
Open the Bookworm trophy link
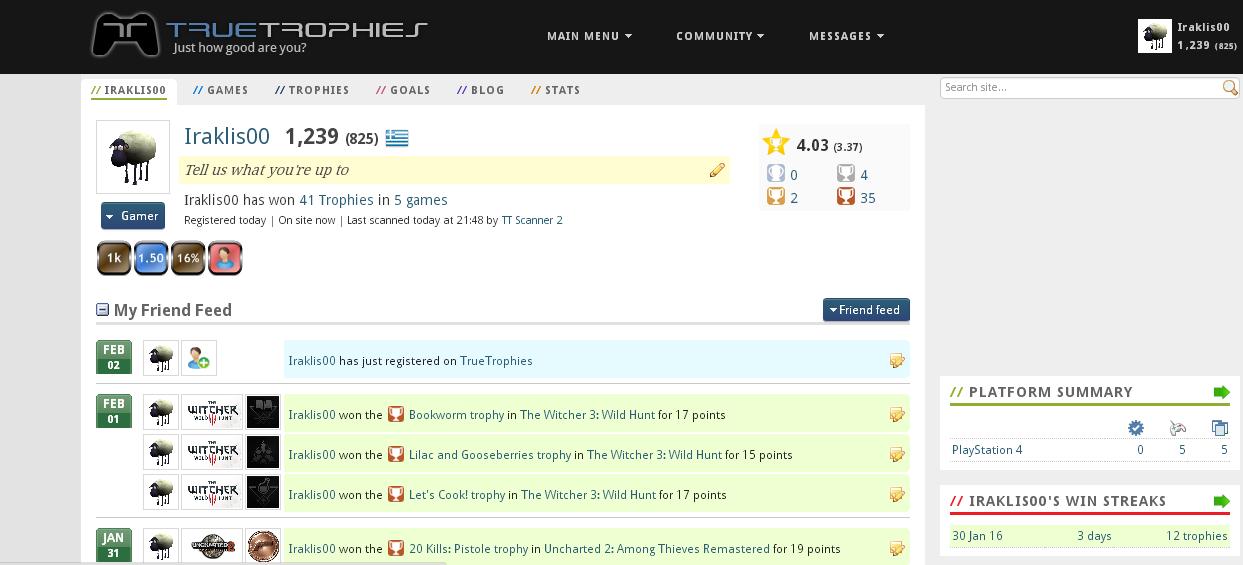tap(456, 415)
